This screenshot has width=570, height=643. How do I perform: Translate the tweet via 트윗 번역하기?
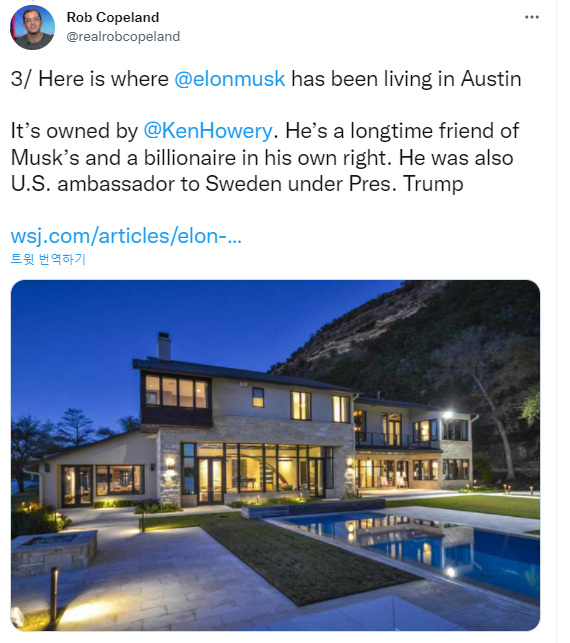pyautogui.click(x=48, y=259)
